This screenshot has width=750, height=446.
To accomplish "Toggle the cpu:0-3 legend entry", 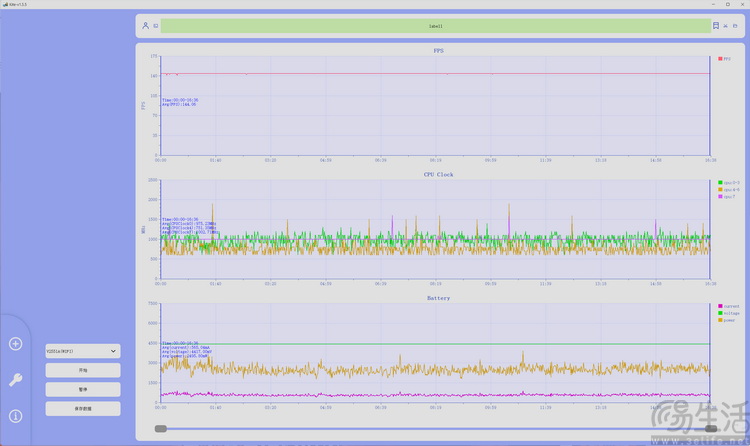I will tap(728, 183).
